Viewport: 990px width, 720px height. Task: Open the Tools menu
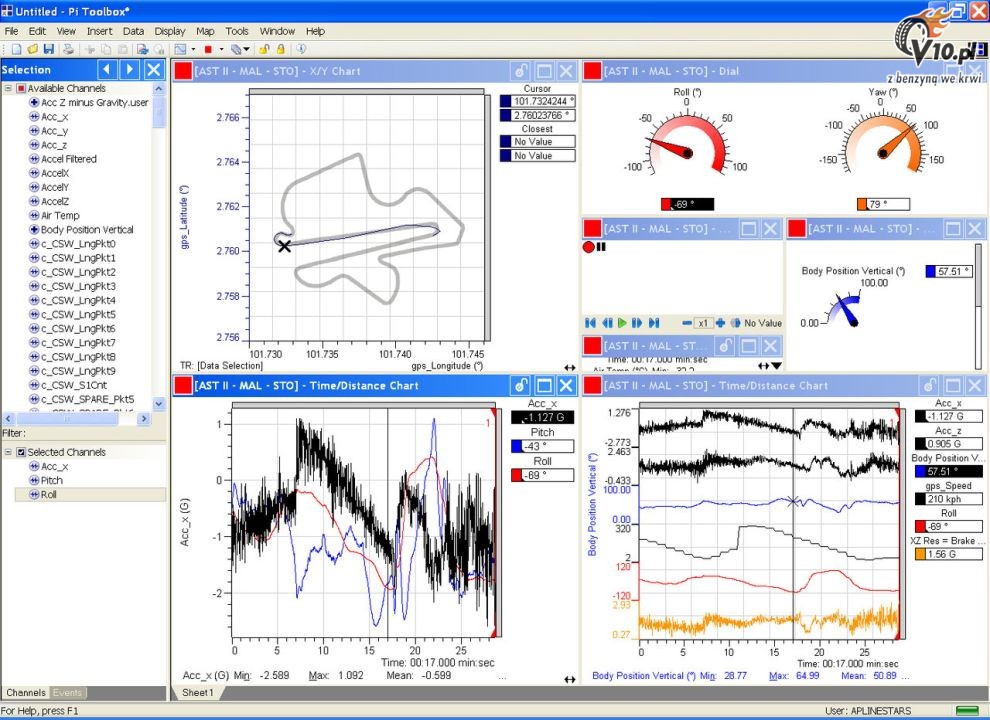point(237,31)
